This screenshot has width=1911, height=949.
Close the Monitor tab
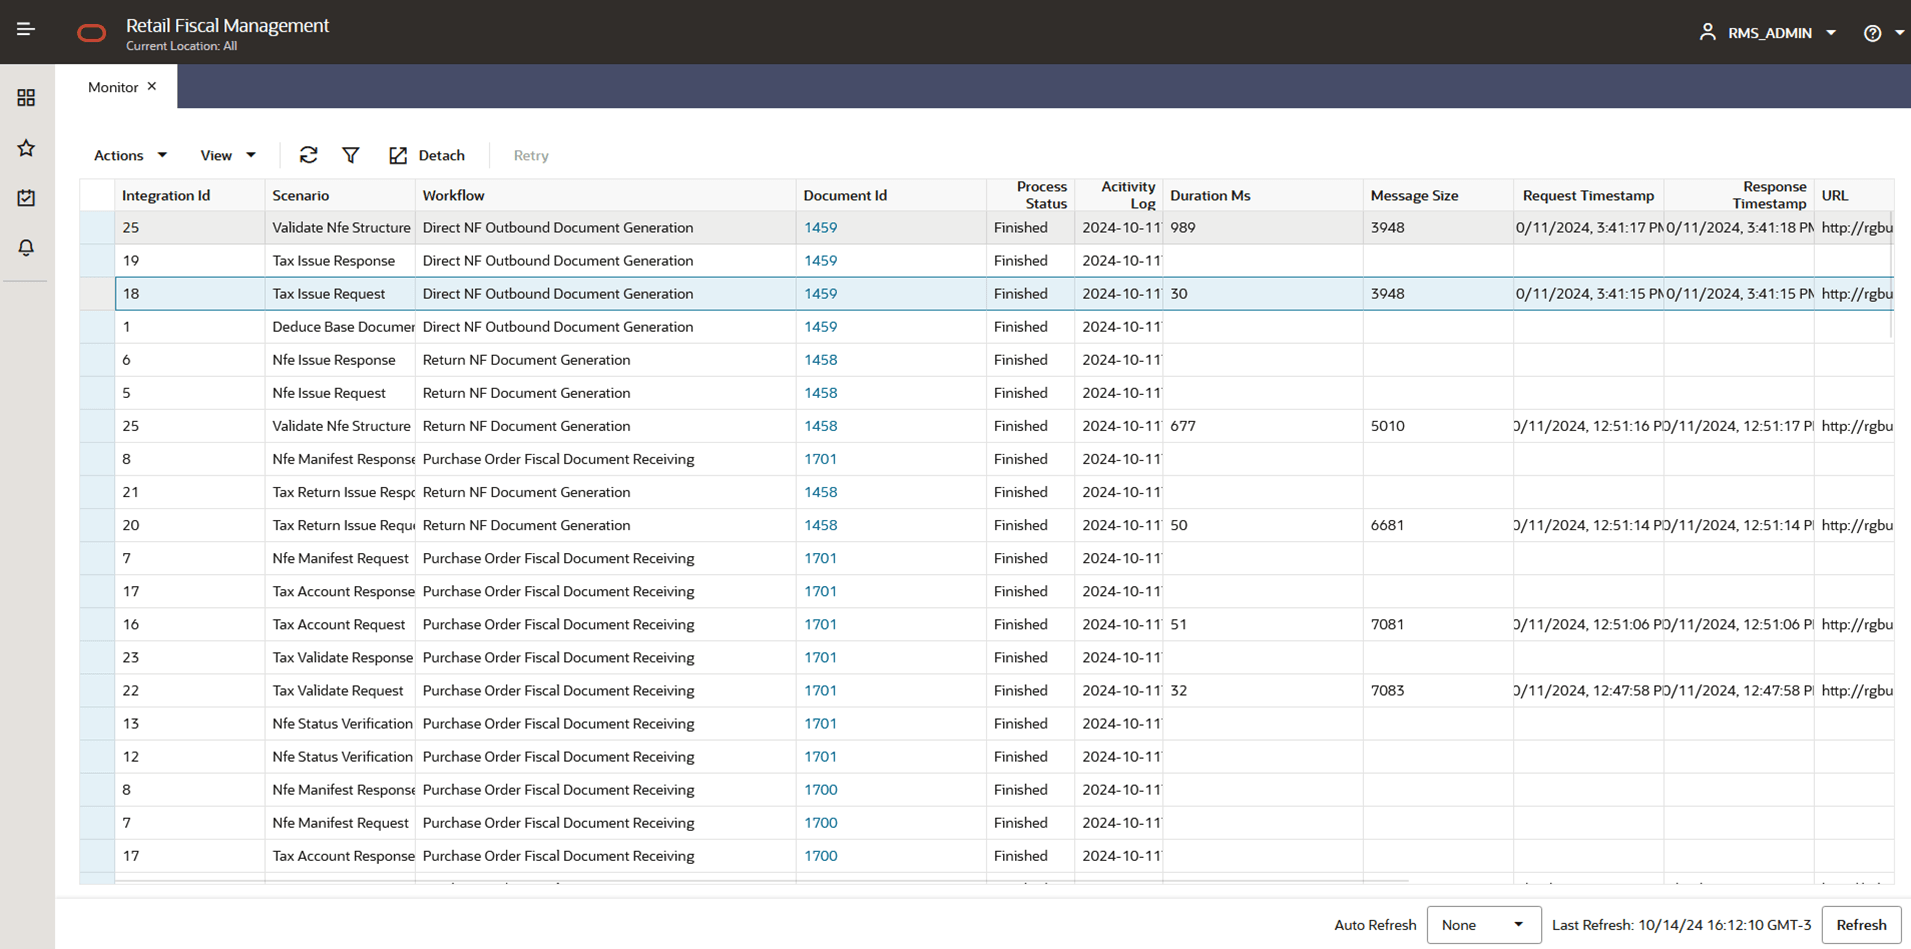pyautogui.click(x=152, y=86)
